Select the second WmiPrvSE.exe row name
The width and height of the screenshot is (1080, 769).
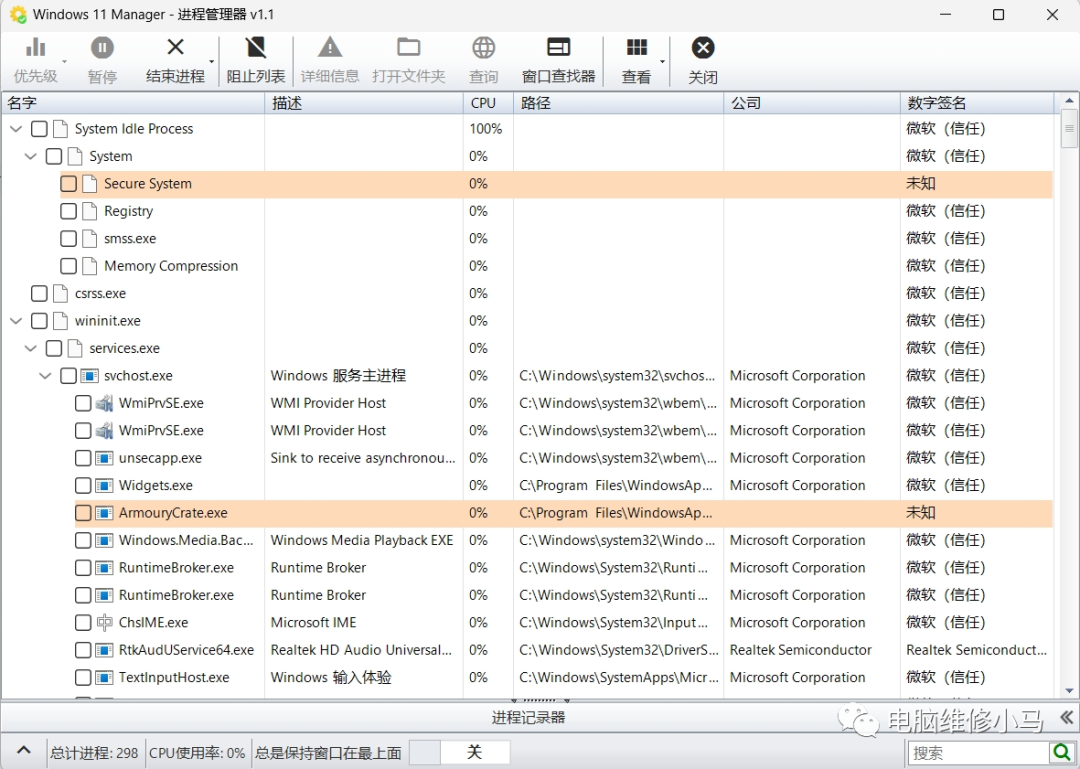pyautogui.click(x=161, y=431)
